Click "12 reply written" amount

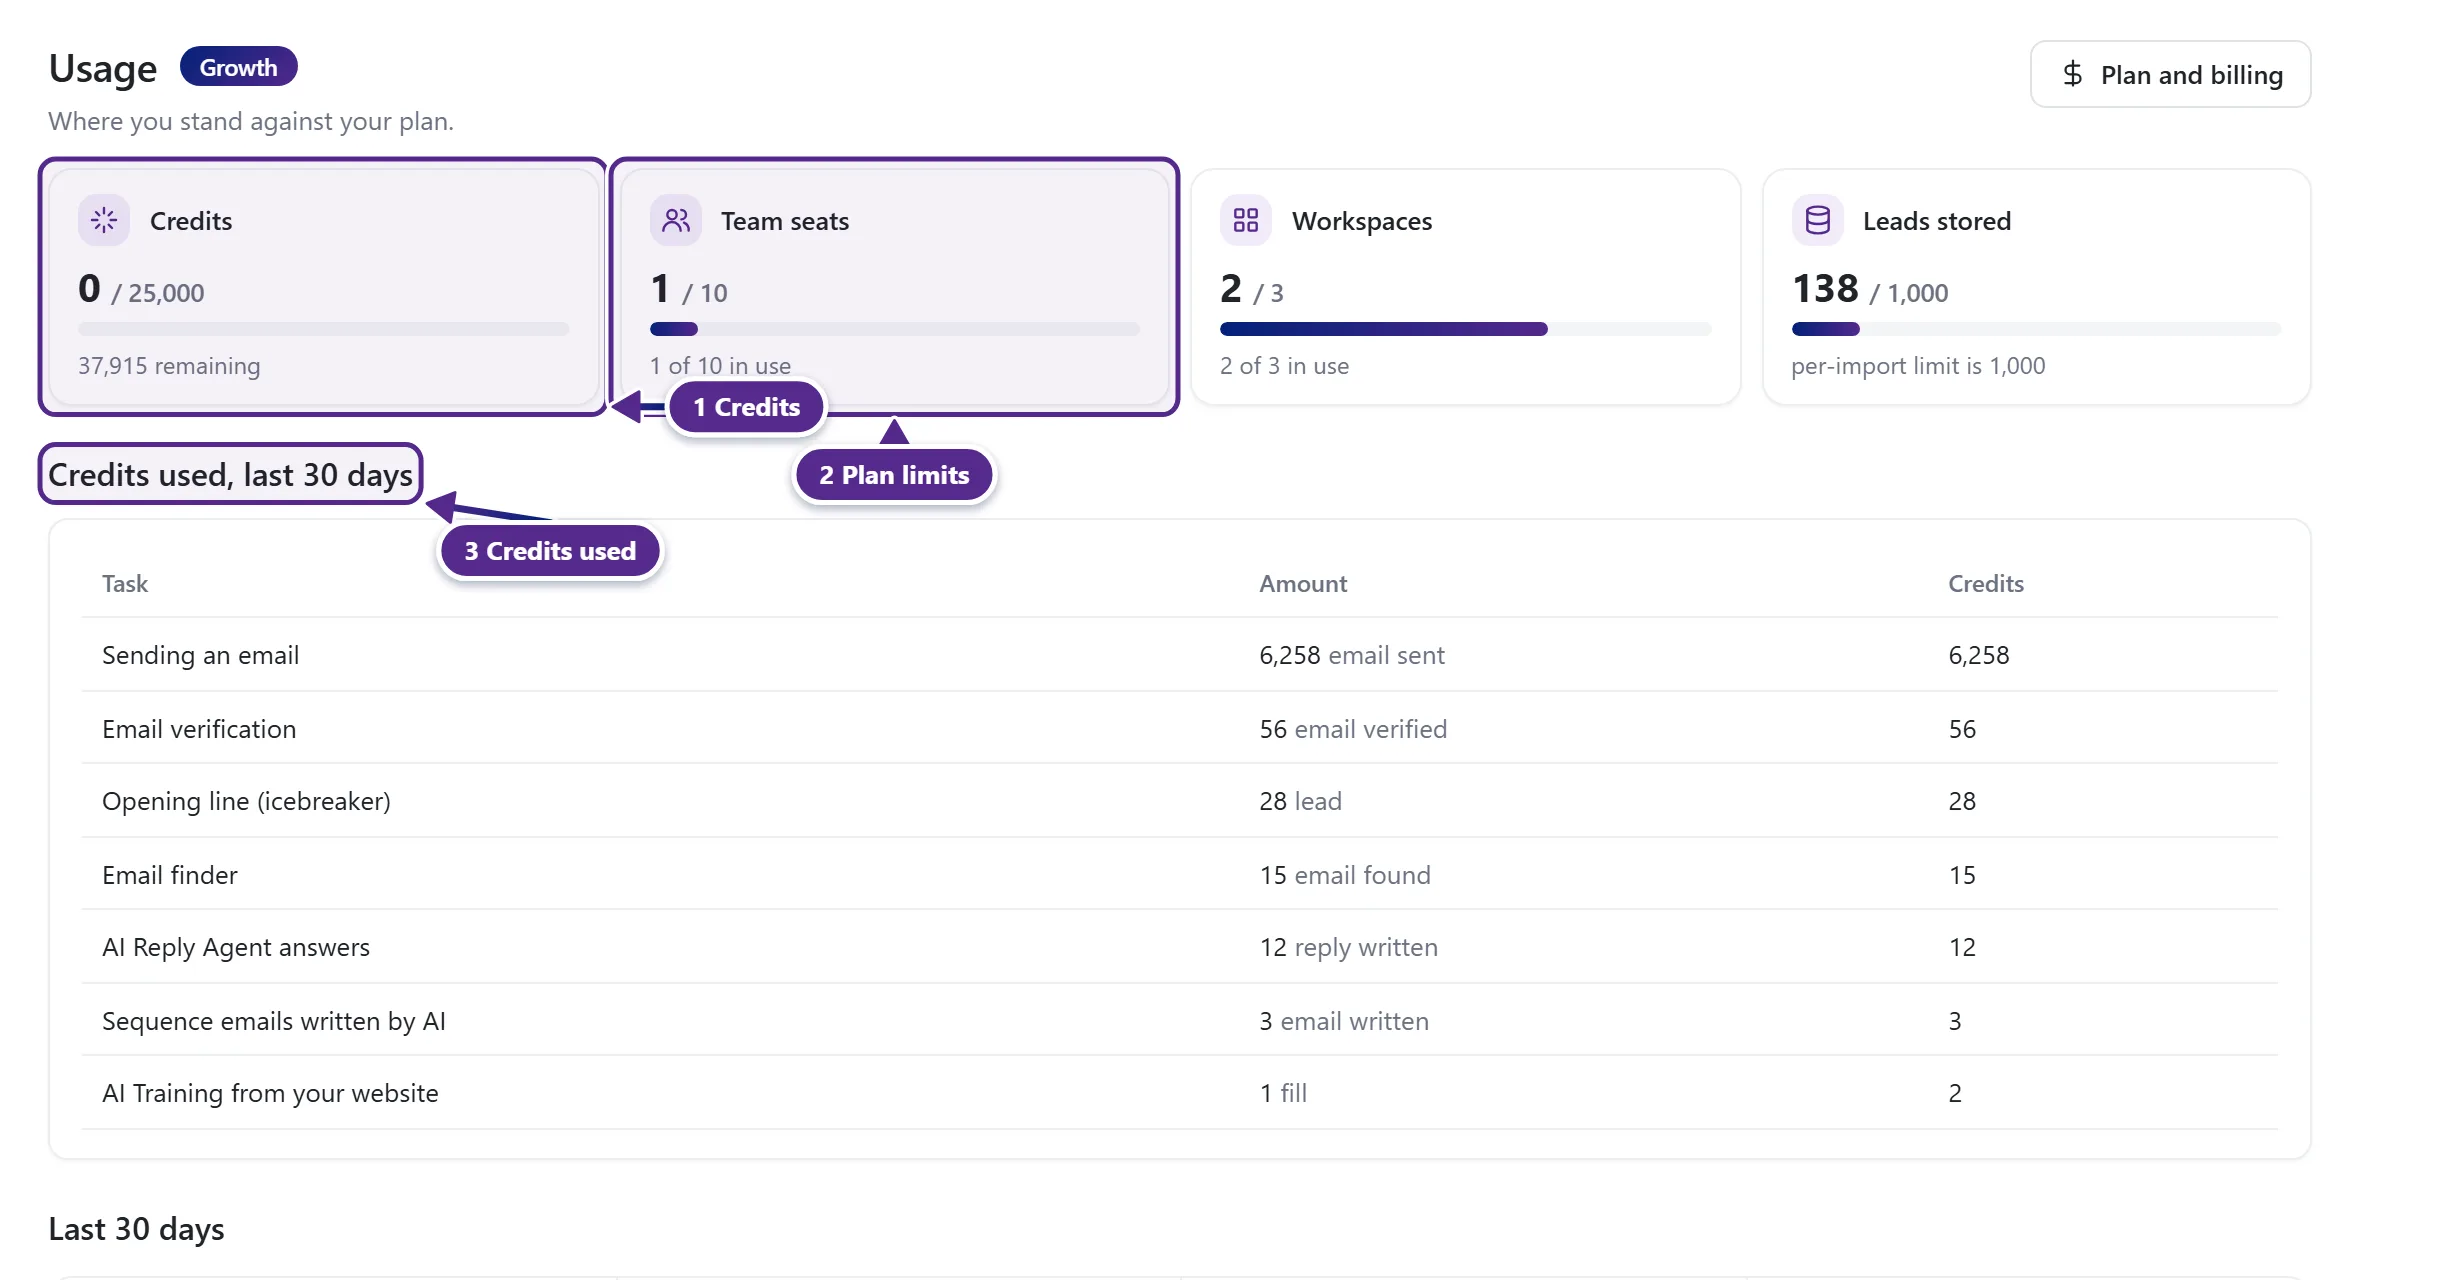pyautogui.click(x=1348, y=947)
